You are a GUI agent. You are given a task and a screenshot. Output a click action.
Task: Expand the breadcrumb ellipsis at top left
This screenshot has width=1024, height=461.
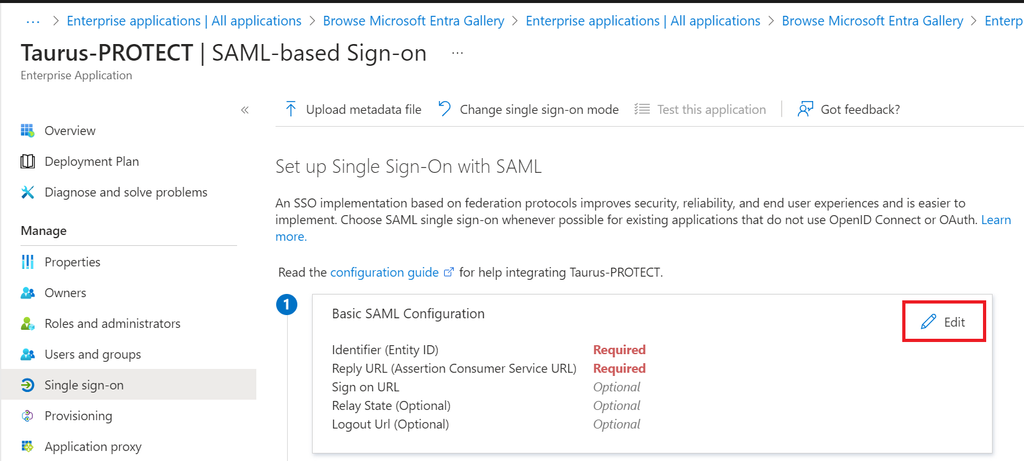pos(33,20)
